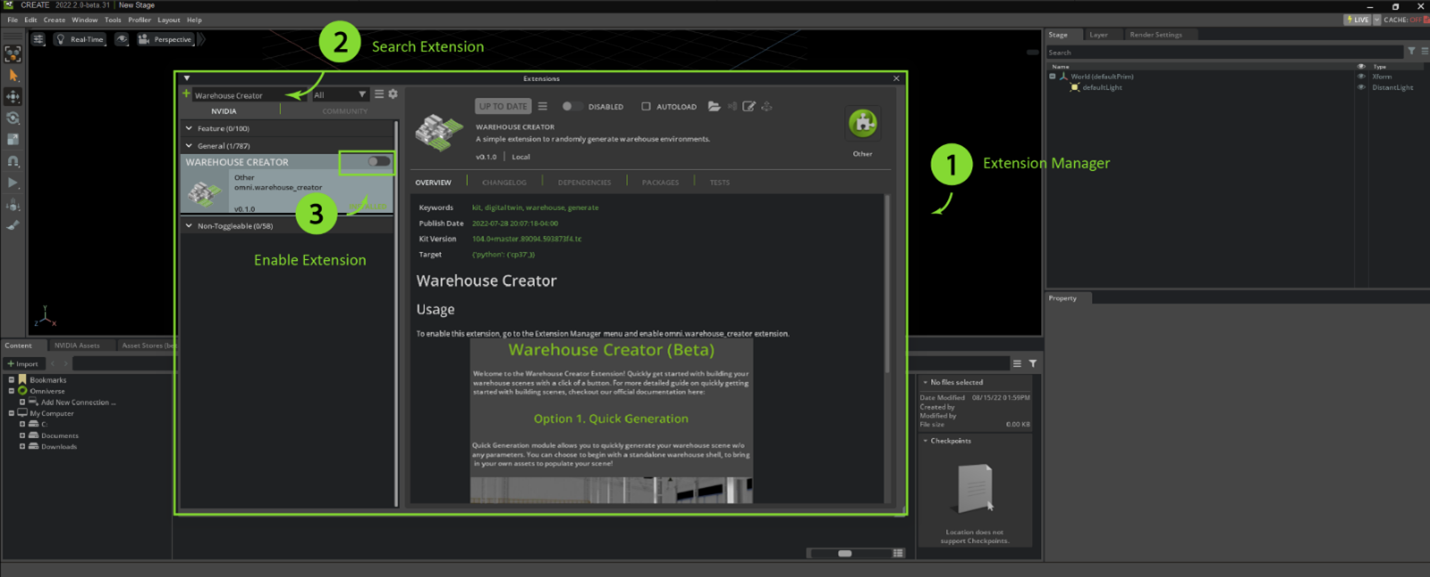Expand the Bookmarks tree node

(x=11, y=380)
